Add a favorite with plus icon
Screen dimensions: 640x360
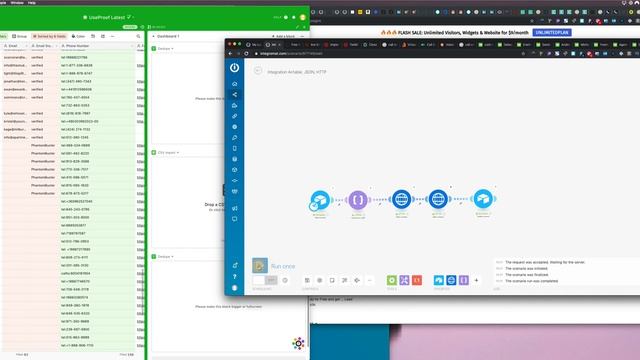[476, 280]
